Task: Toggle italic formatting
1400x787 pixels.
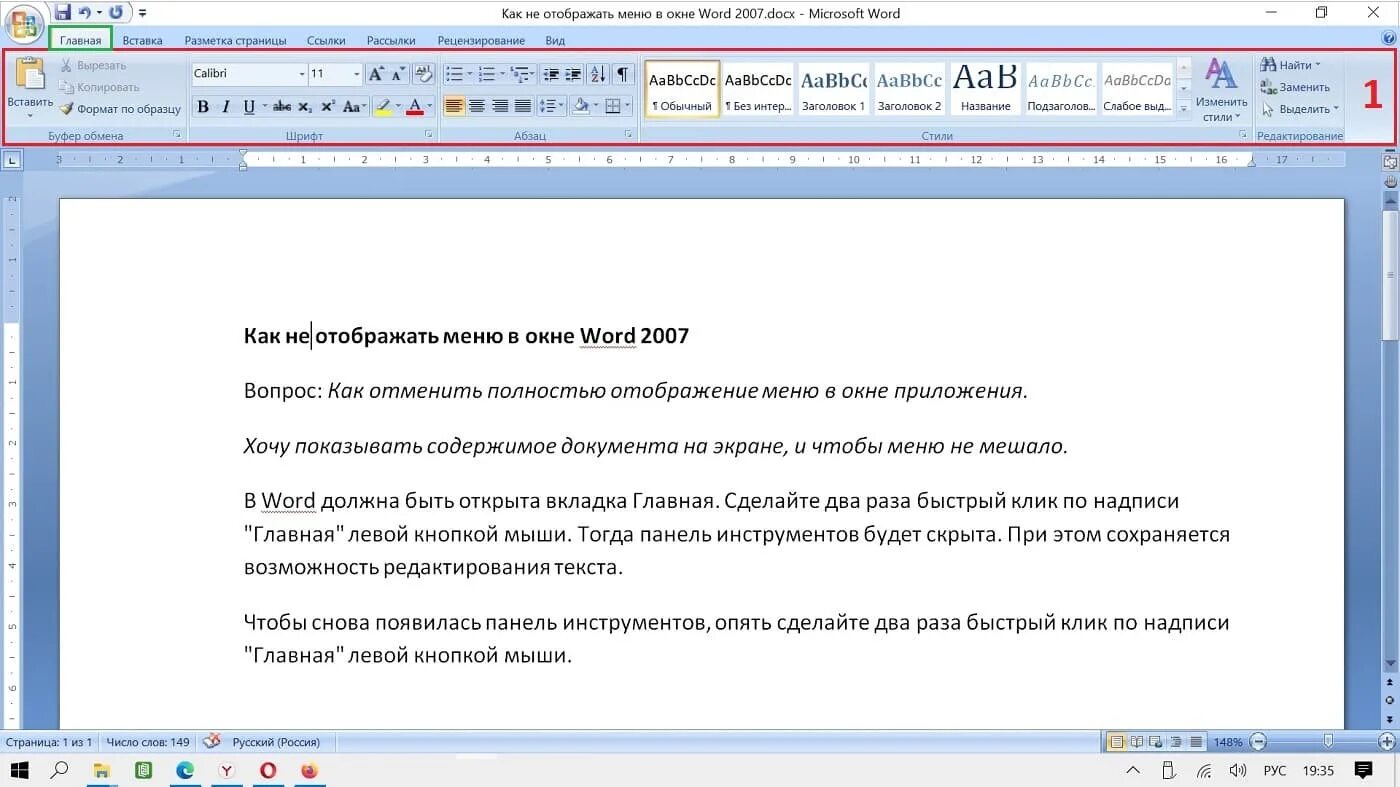Action: click(226, 106)
